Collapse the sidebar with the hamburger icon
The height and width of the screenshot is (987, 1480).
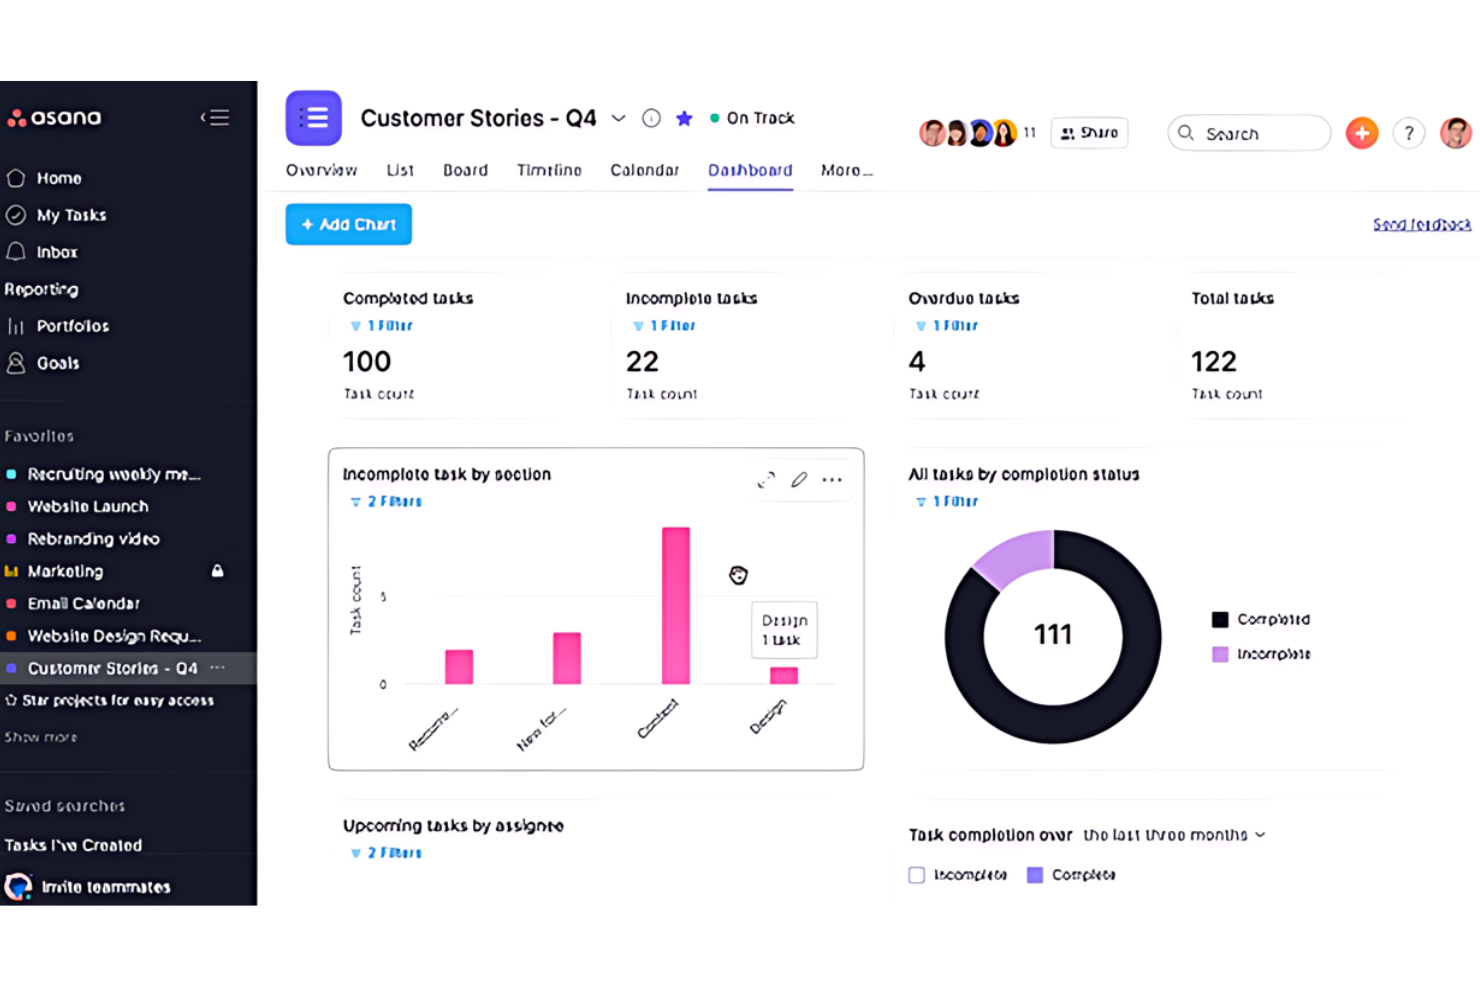coord(215,118)
